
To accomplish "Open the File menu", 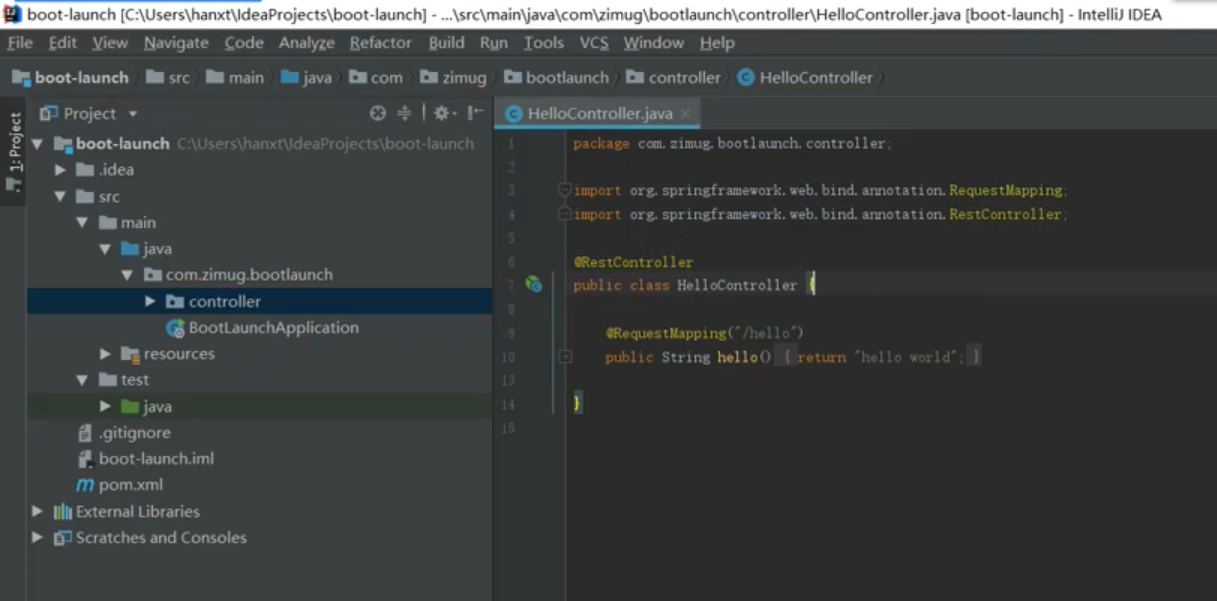I will (x=20, y=43).
